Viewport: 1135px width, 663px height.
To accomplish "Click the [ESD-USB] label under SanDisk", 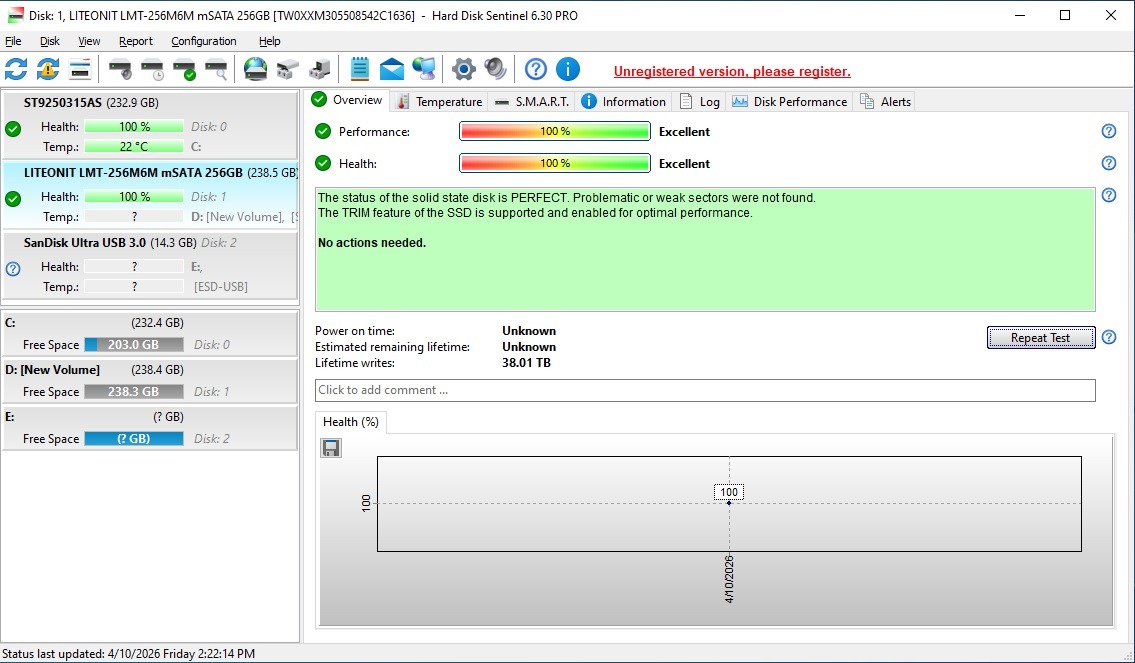I will tap(221, 287).
